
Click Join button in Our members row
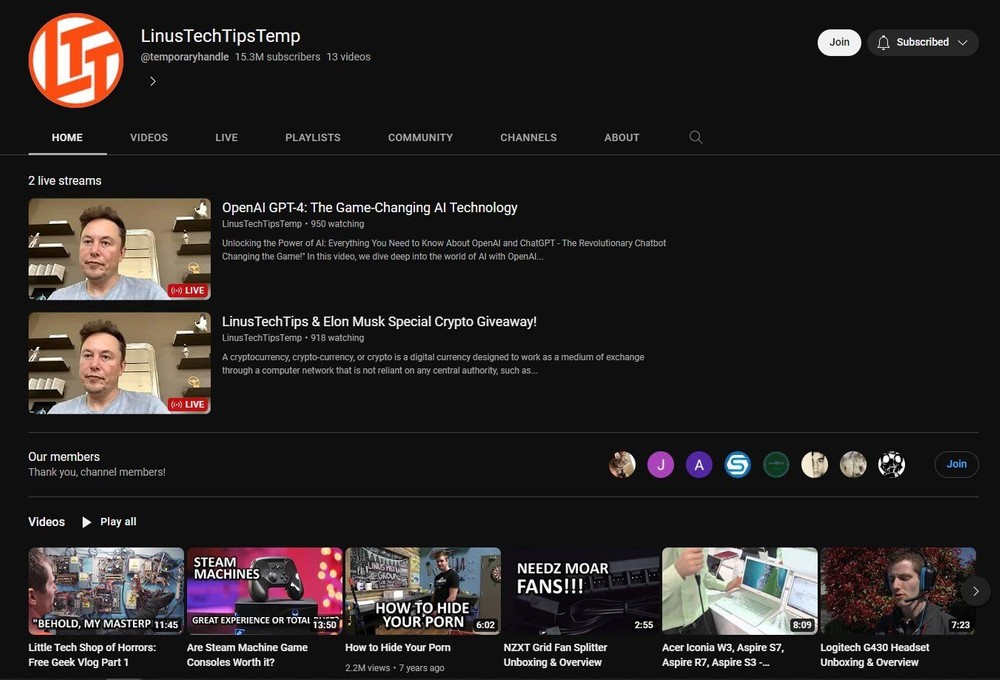pyautogui.click(x=956, y=464)
